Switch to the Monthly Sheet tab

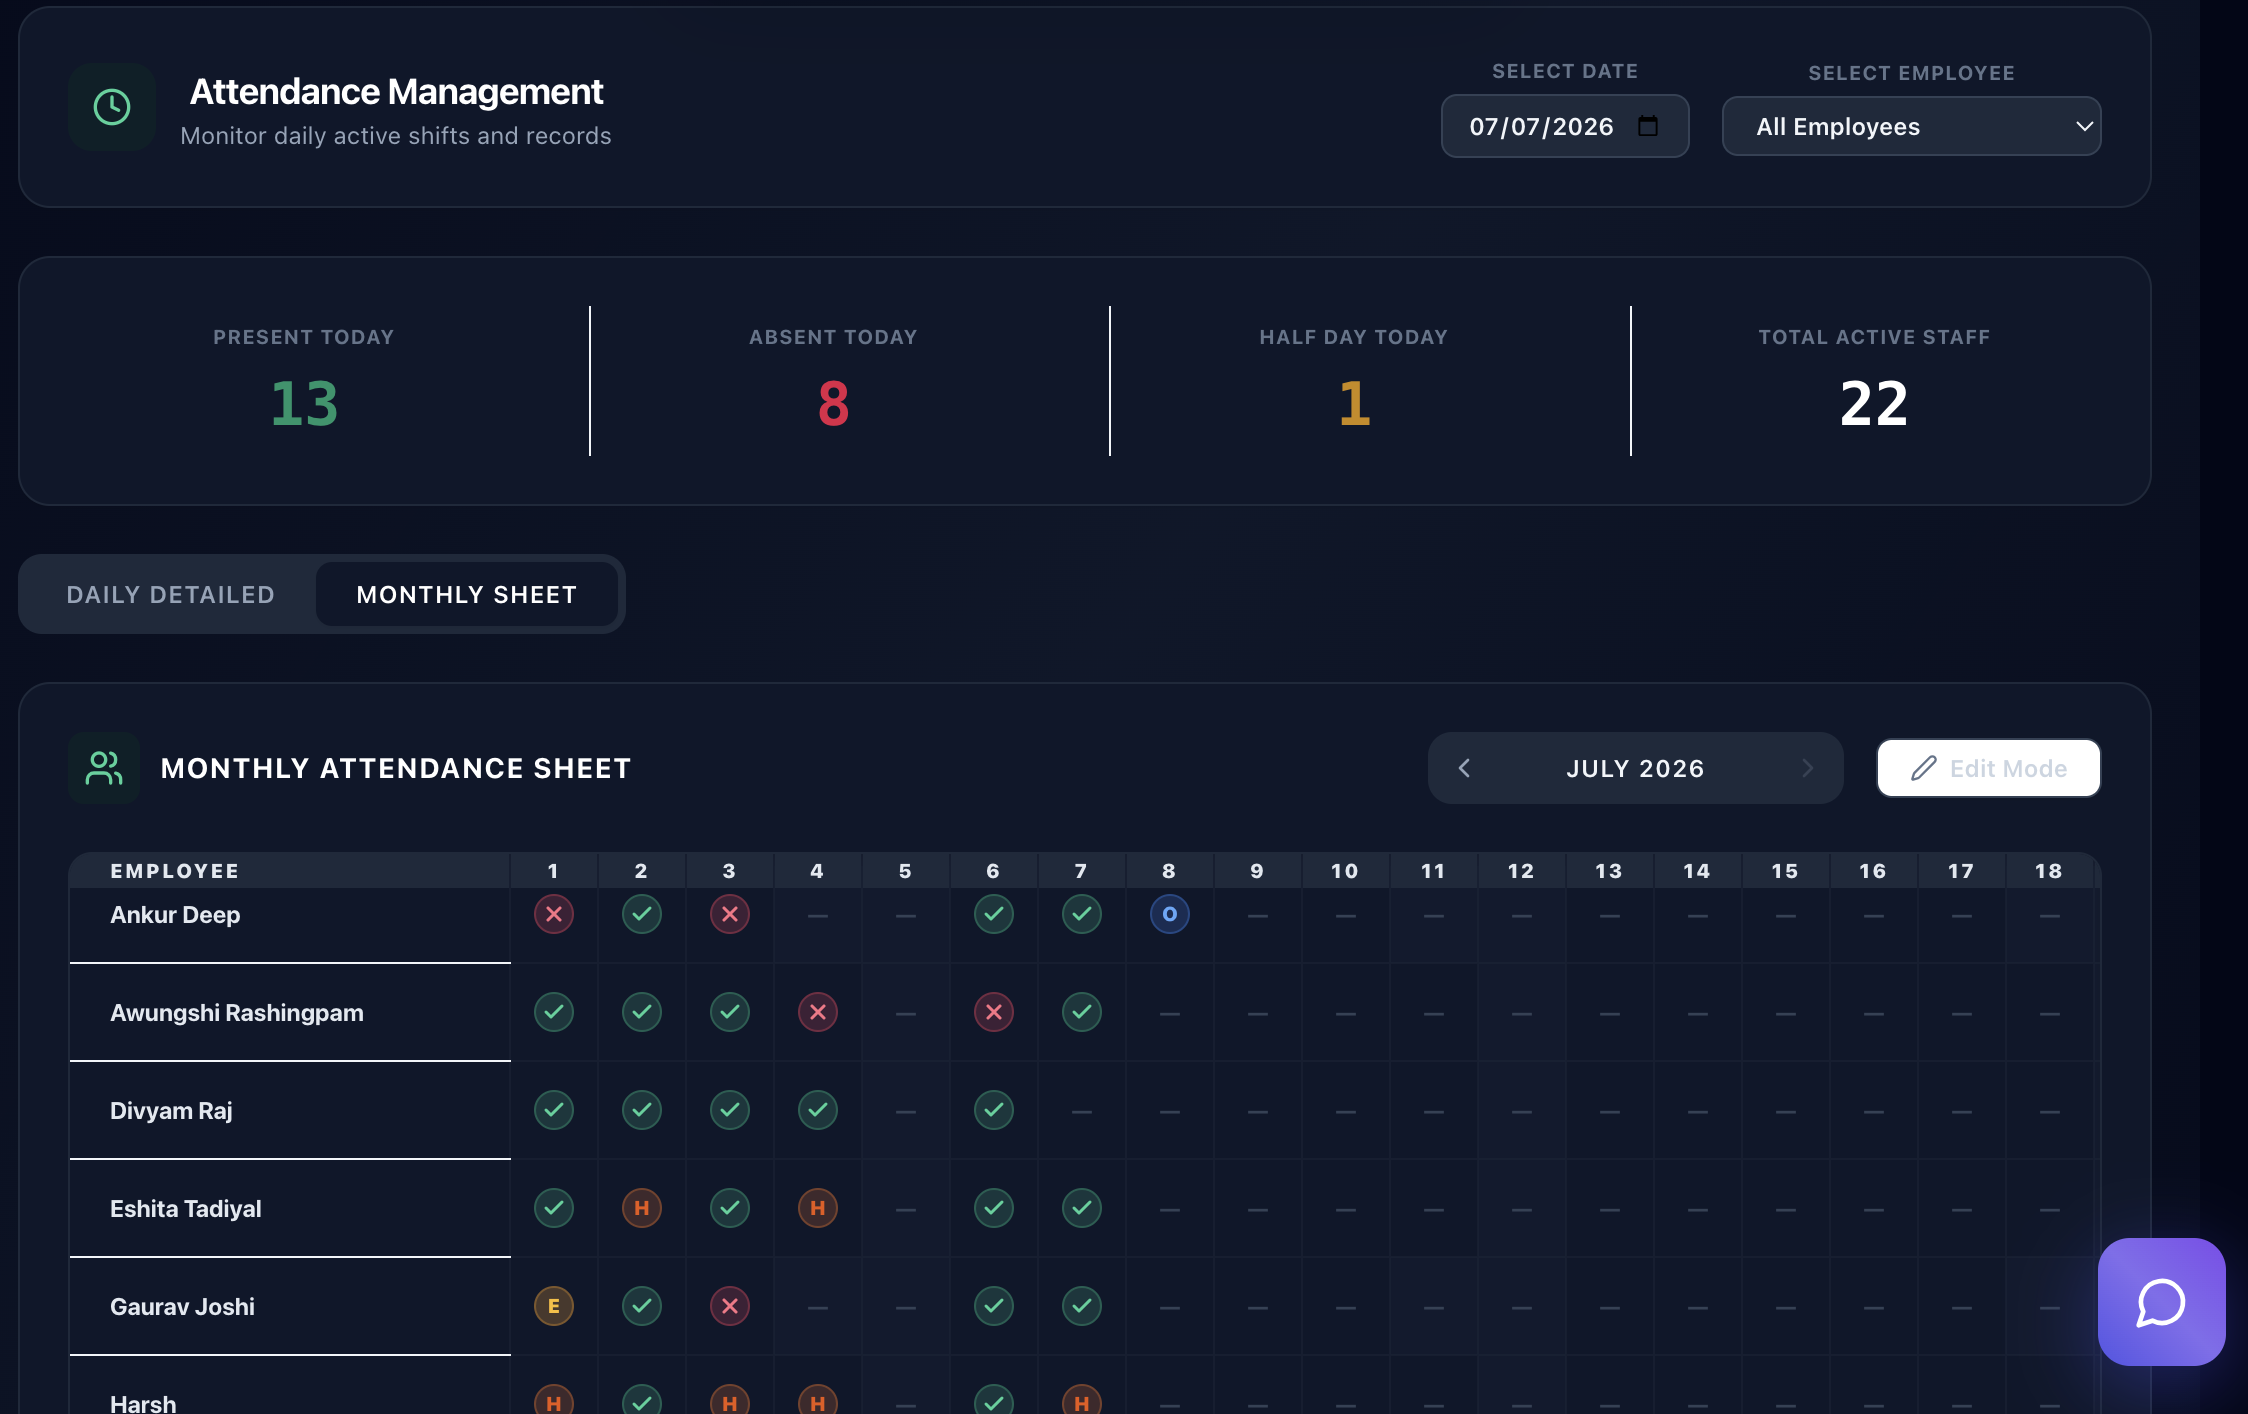pos(467,594)
